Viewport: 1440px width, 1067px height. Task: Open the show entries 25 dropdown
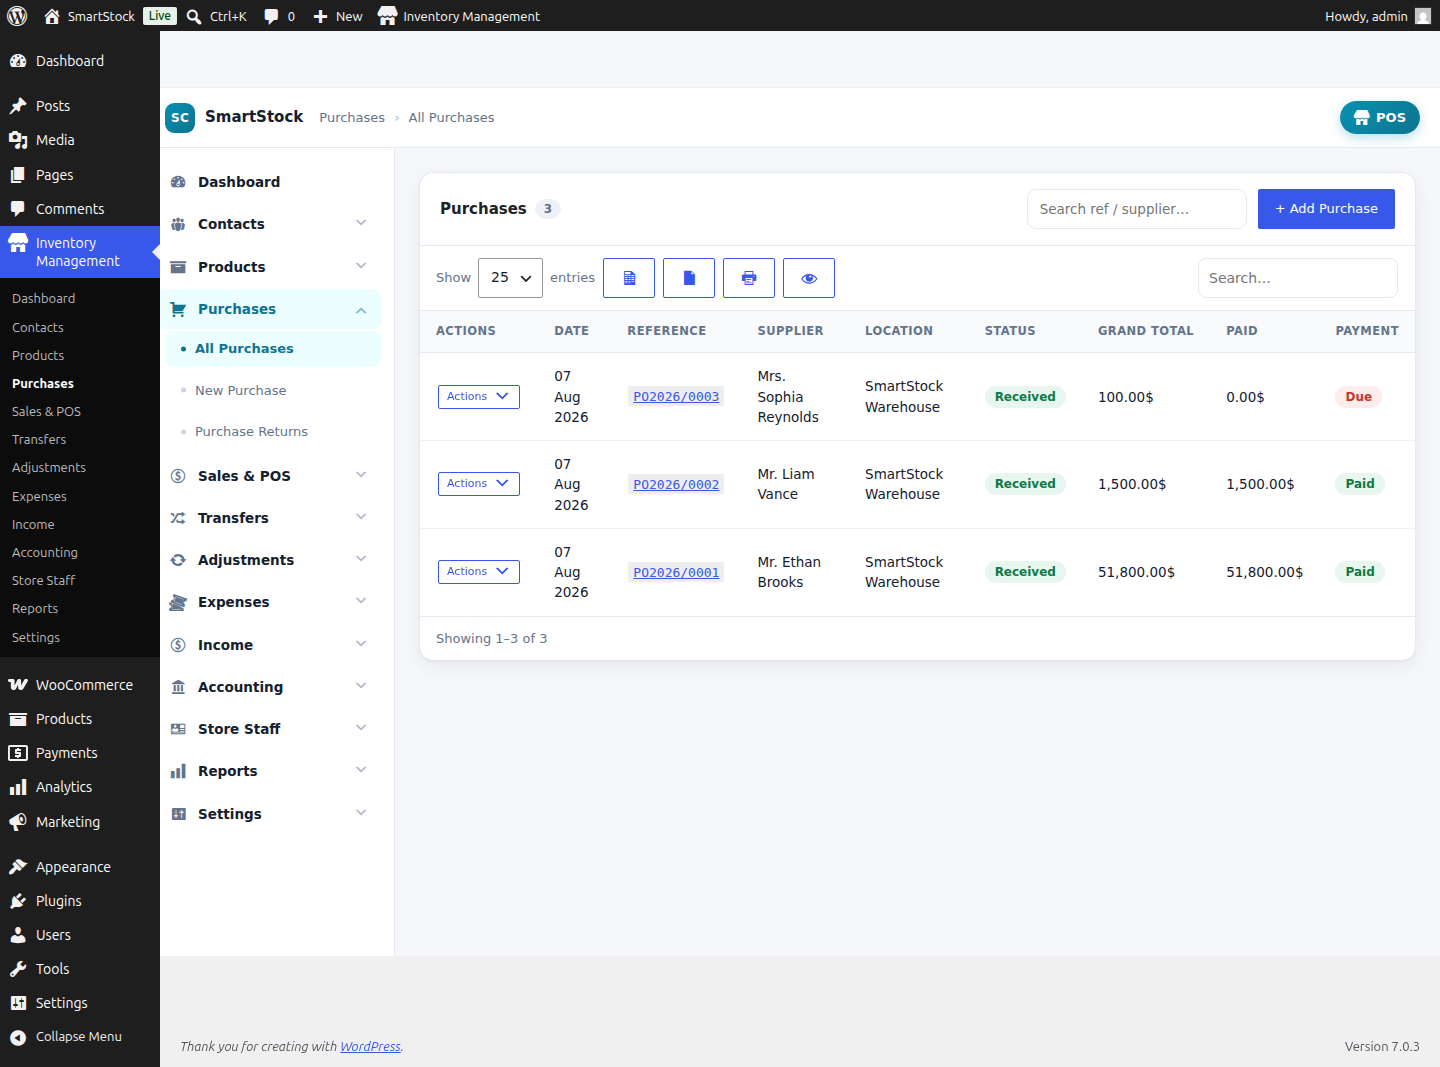tap(510, 278)
